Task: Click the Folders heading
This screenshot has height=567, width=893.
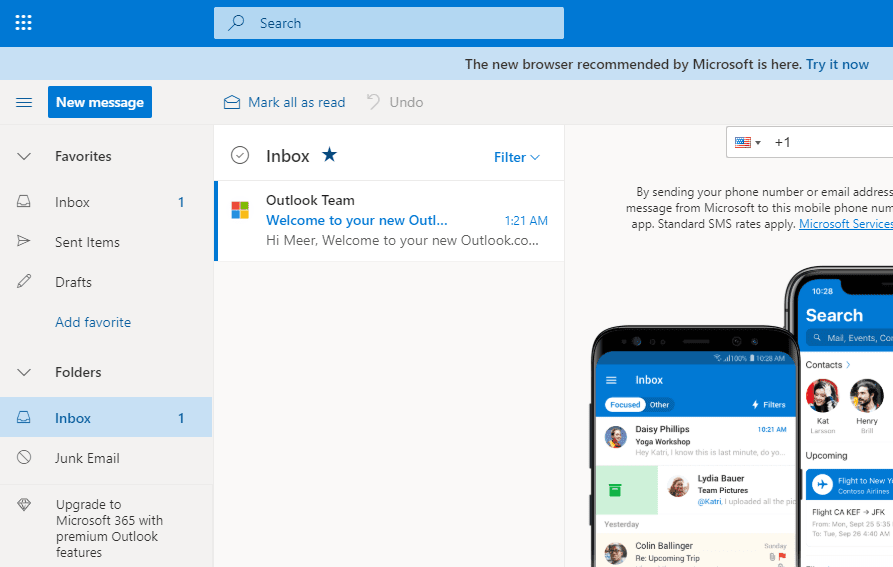Action: click(78, 372)
